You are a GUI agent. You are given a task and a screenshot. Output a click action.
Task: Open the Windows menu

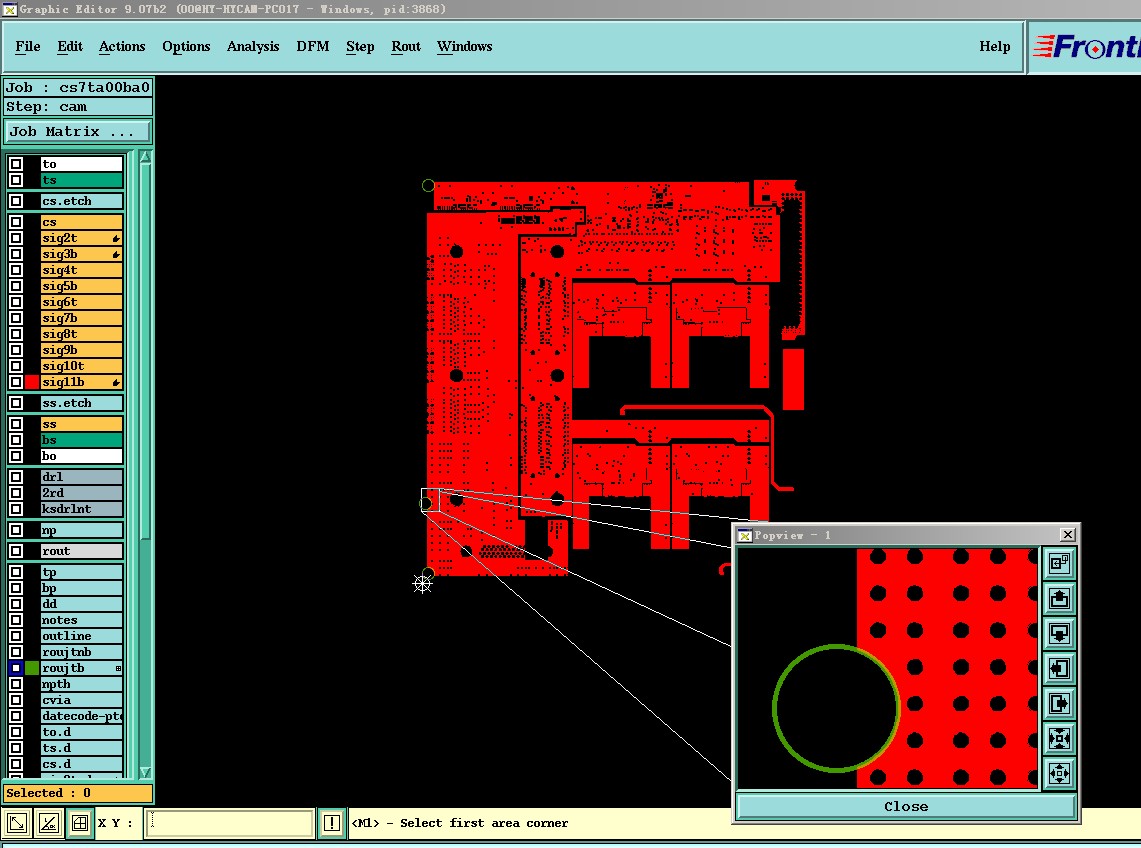465,47
